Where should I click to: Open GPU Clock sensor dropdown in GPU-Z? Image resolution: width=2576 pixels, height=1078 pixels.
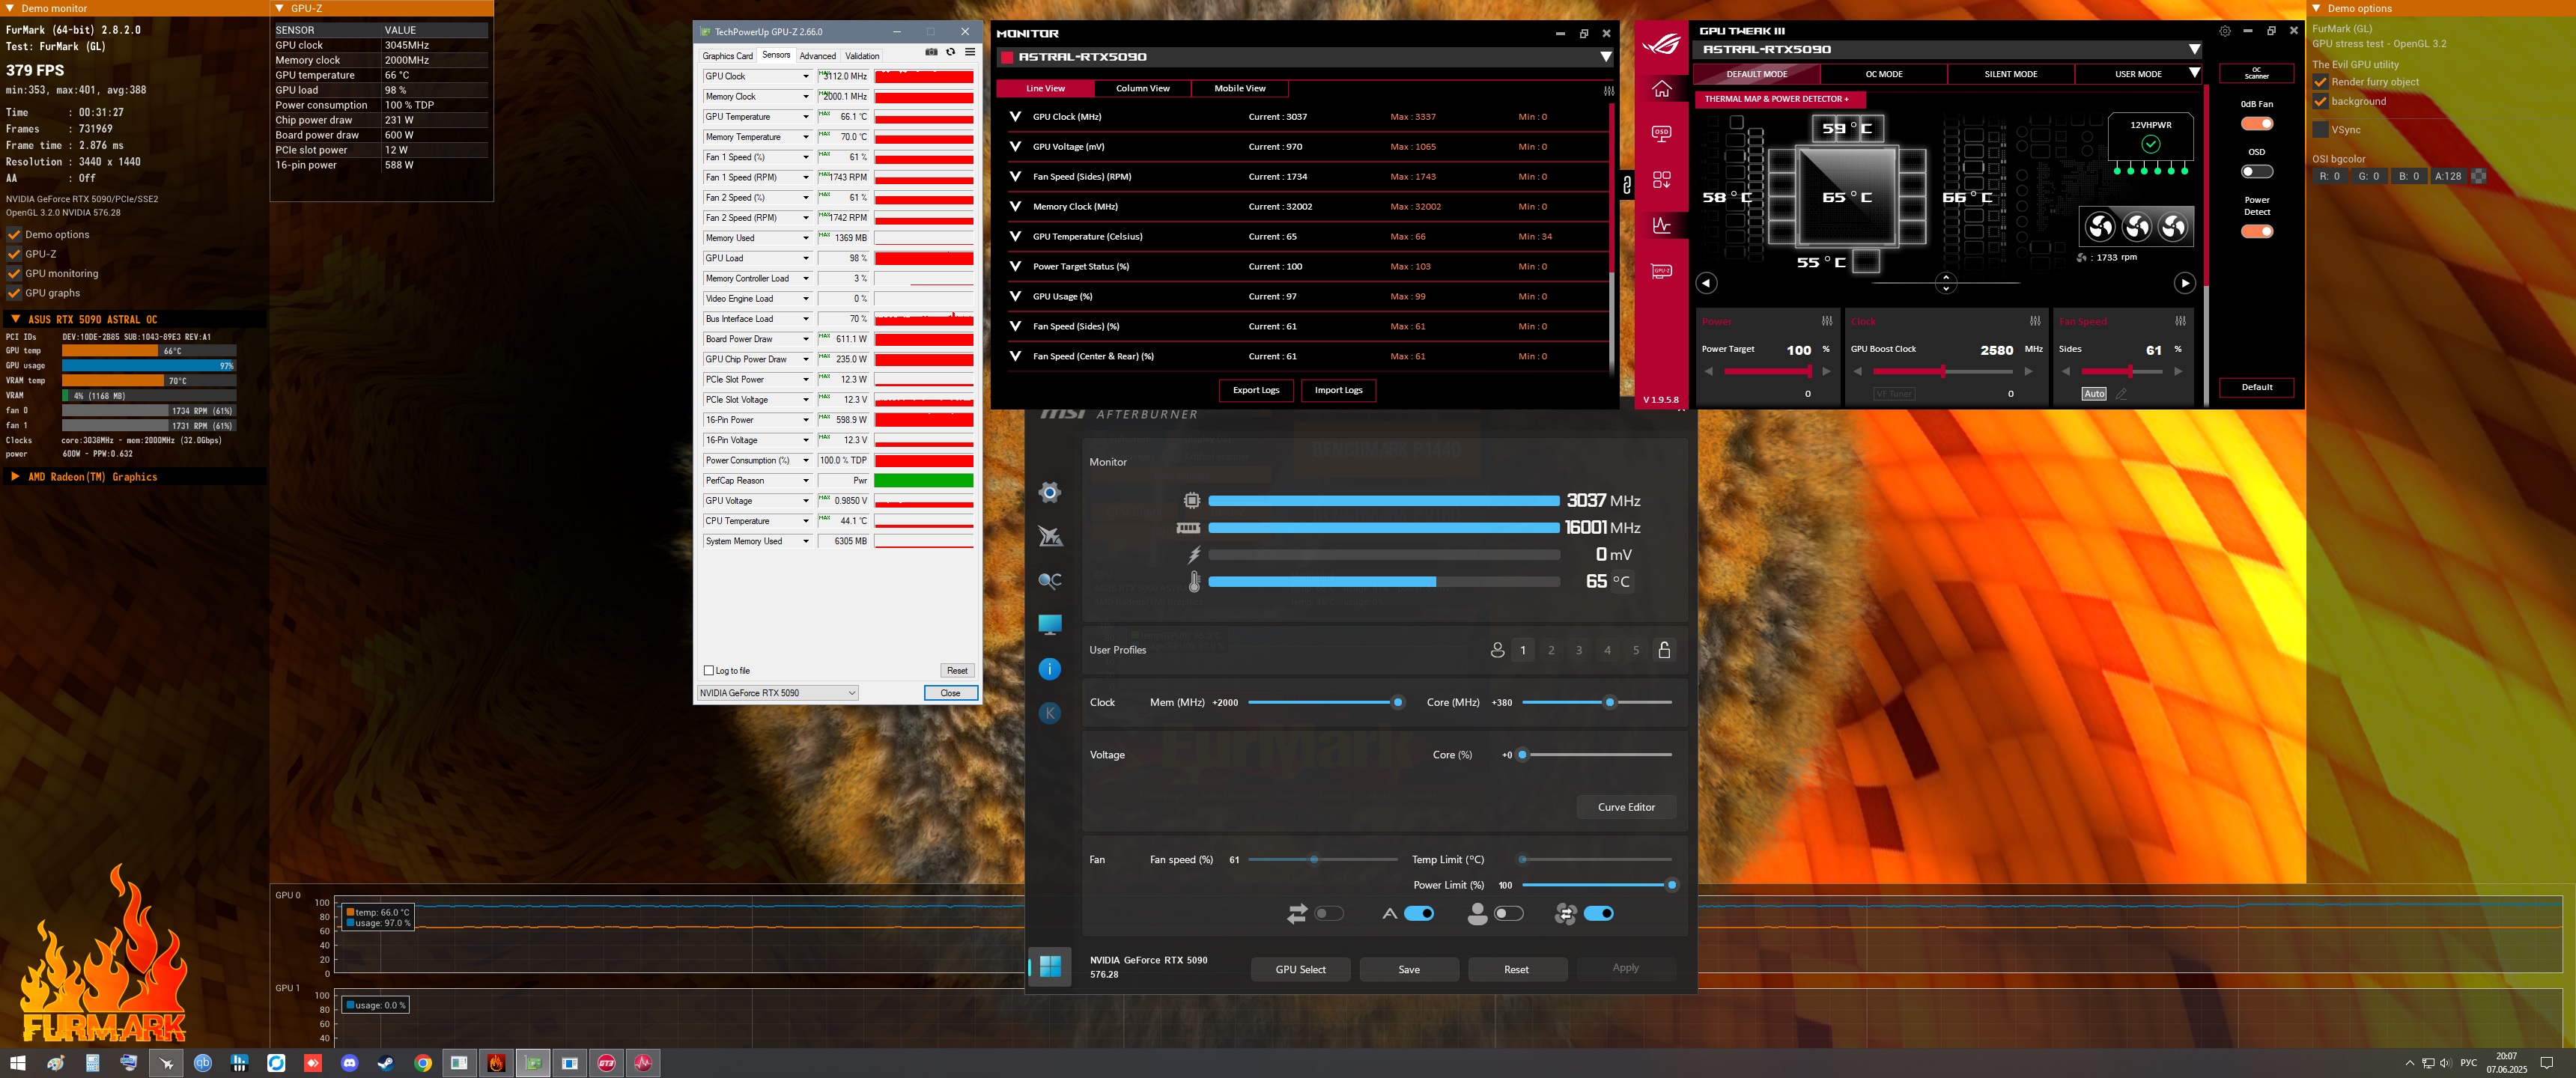(806, 77)
